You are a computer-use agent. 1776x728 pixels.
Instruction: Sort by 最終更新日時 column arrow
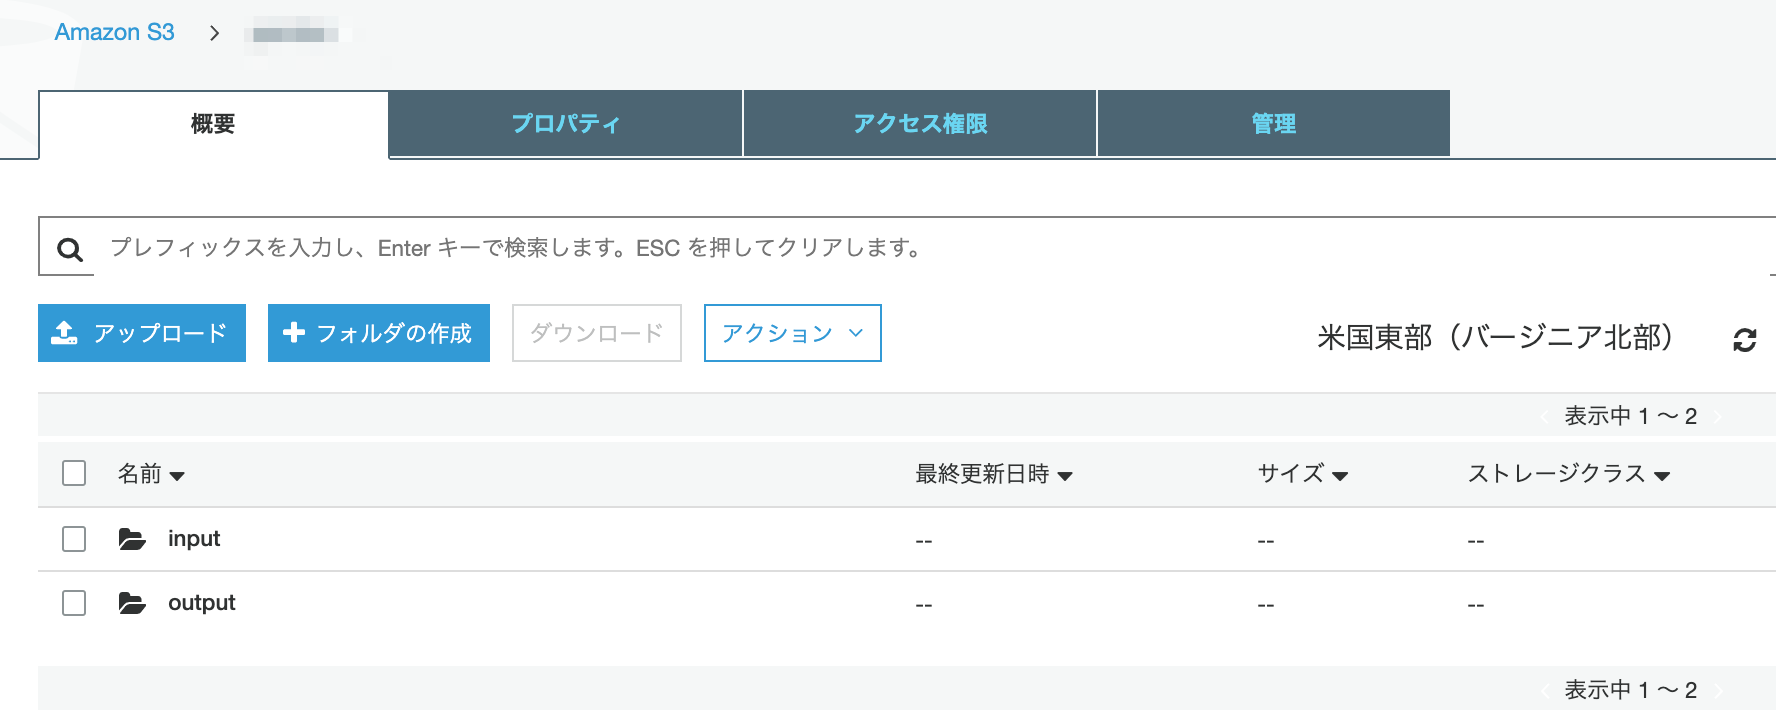[1065, 476]
